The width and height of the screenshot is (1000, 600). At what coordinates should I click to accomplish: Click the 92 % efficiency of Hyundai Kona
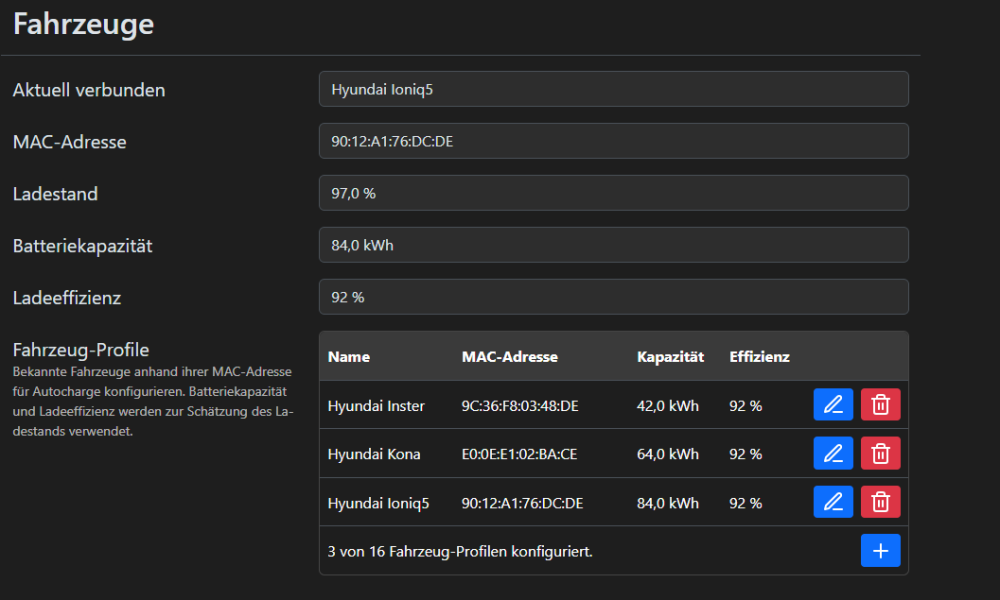click(746, 455)
